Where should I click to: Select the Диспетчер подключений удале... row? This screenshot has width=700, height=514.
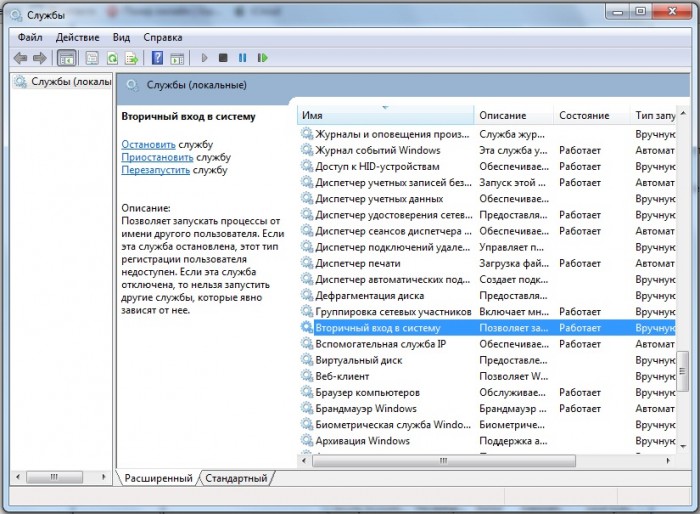[x=487, y=247]
